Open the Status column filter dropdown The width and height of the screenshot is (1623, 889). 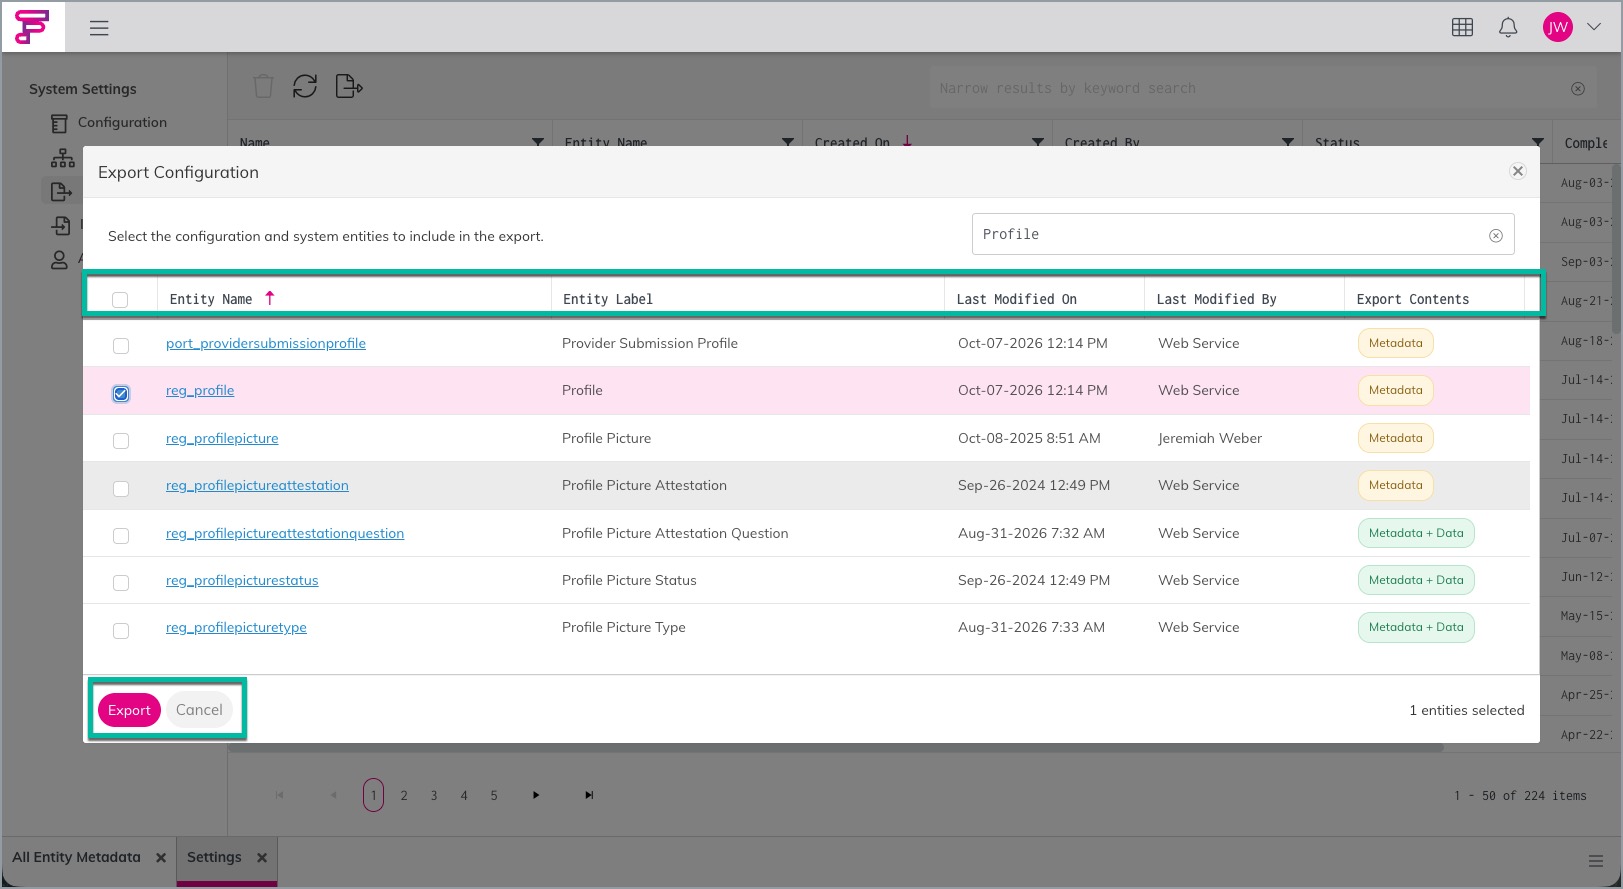[1538, 142]
